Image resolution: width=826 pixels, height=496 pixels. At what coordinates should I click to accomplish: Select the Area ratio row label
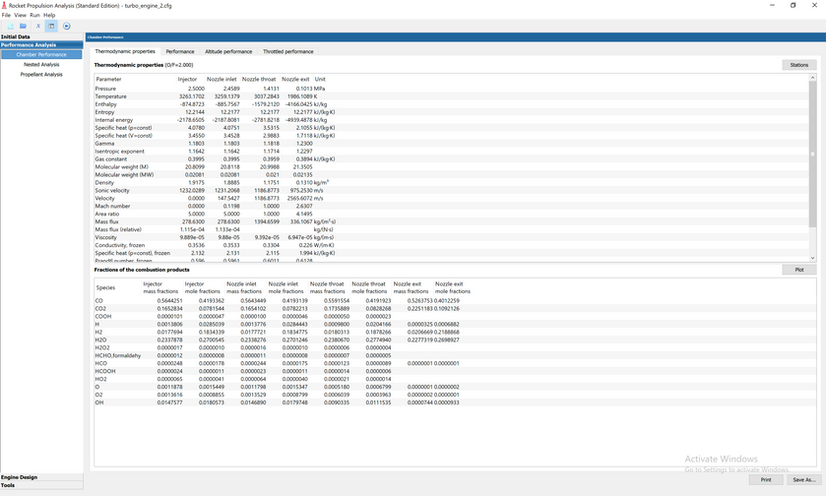[x=107, y=214]
